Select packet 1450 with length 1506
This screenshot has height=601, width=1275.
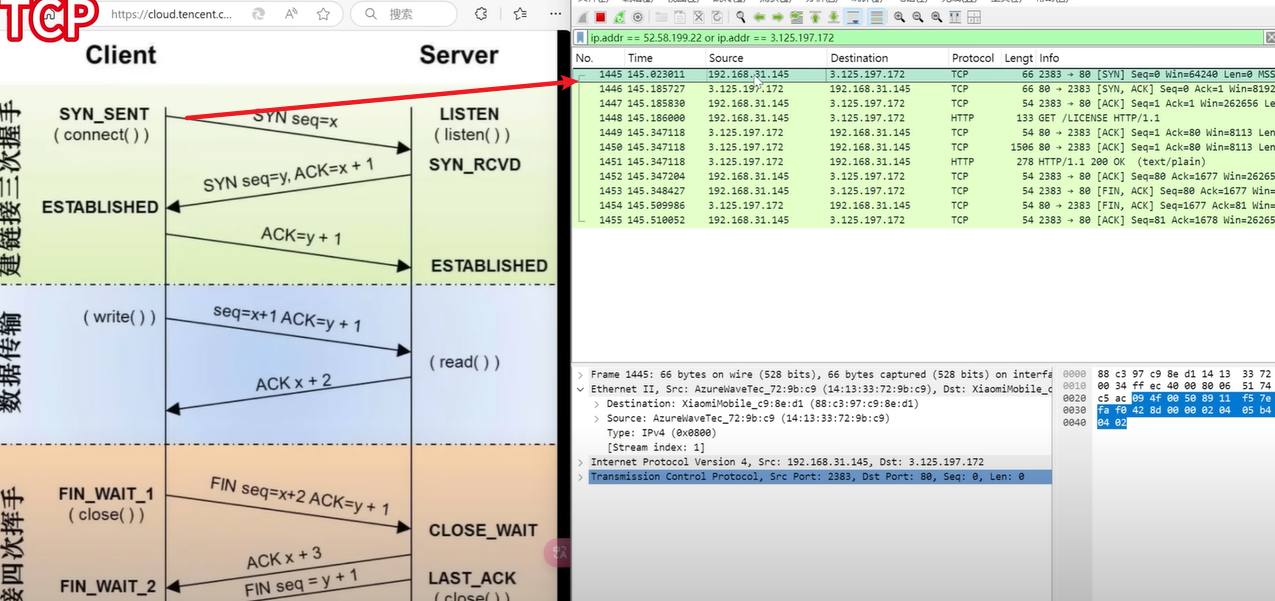click(924, 147)
